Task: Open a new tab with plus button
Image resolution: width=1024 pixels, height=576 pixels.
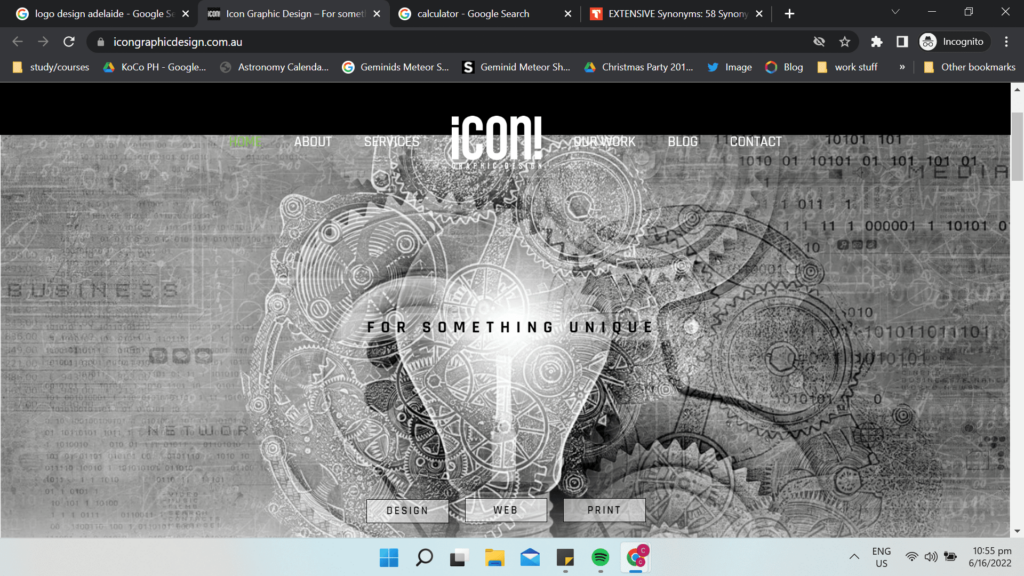Action: [x=790, y=14]
